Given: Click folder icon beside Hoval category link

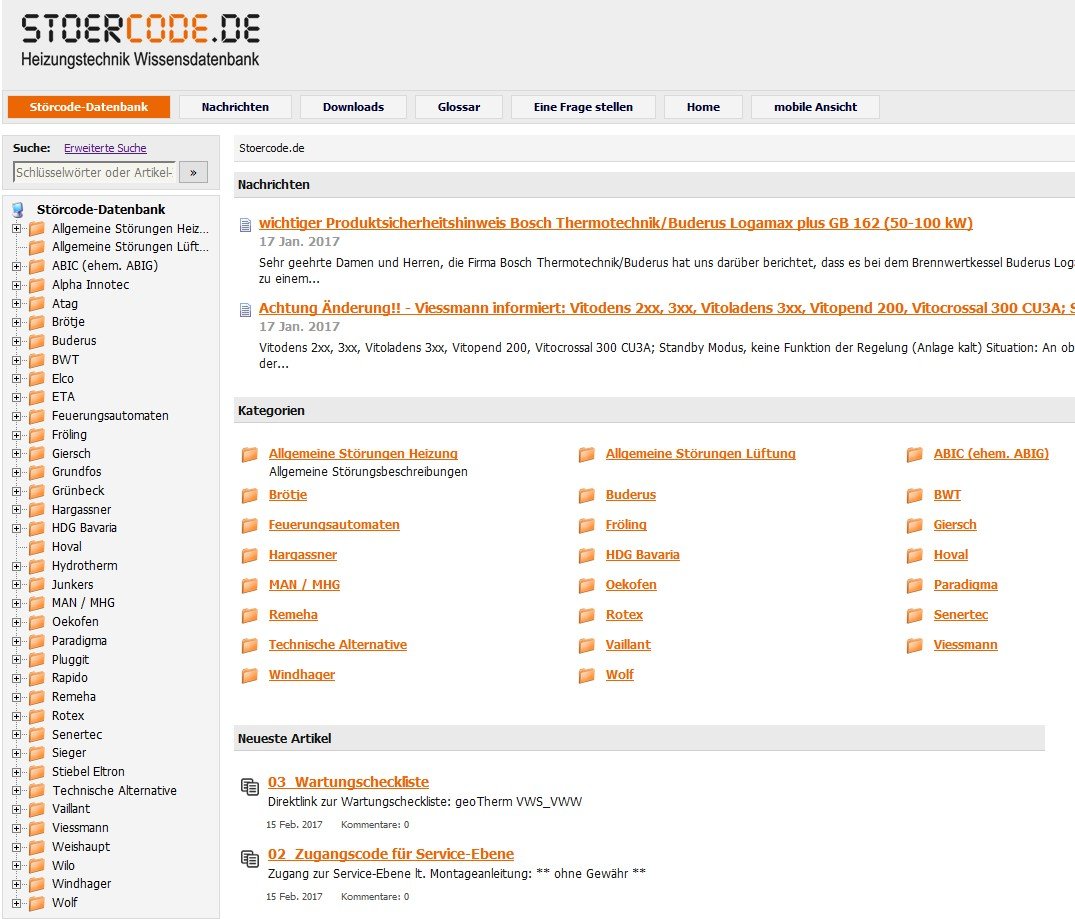Looking at the screenshot, I should (915, 556).
